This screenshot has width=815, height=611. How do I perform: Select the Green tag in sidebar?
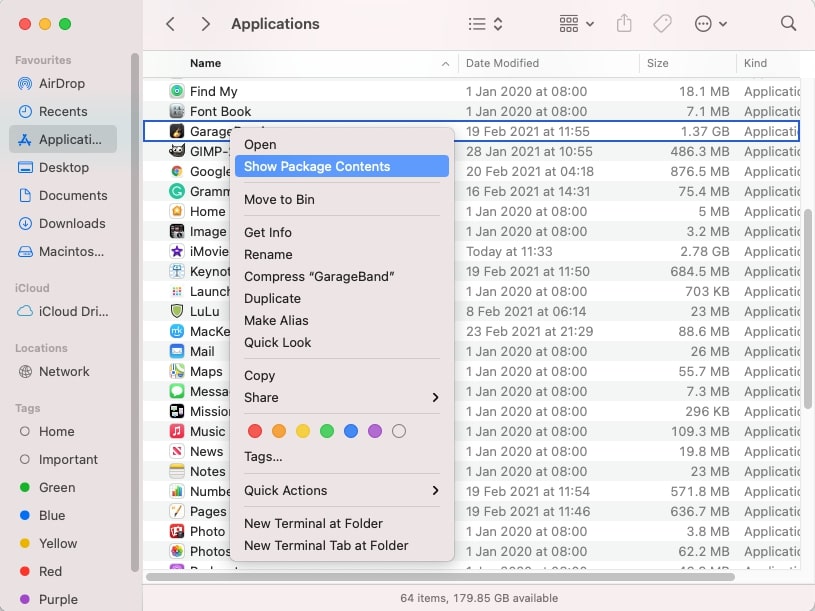tap(62, 487)
